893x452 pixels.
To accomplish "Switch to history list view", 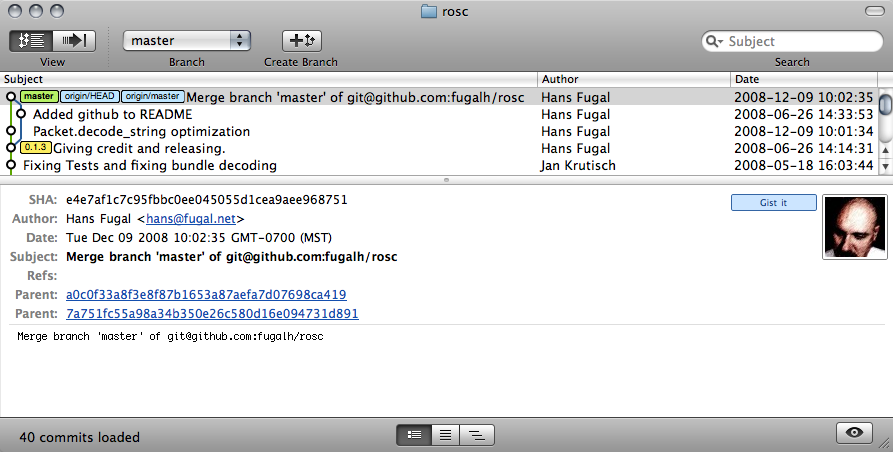I will coord(31,40).
